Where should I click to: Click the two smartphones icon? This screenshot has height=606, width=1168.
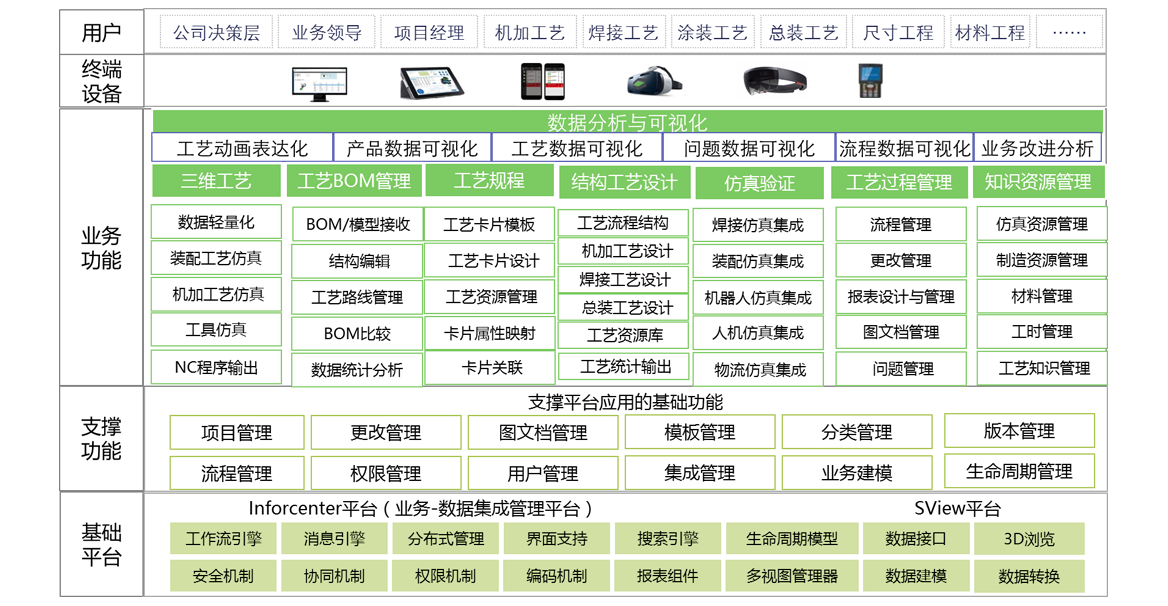click(x=543, y=81)
